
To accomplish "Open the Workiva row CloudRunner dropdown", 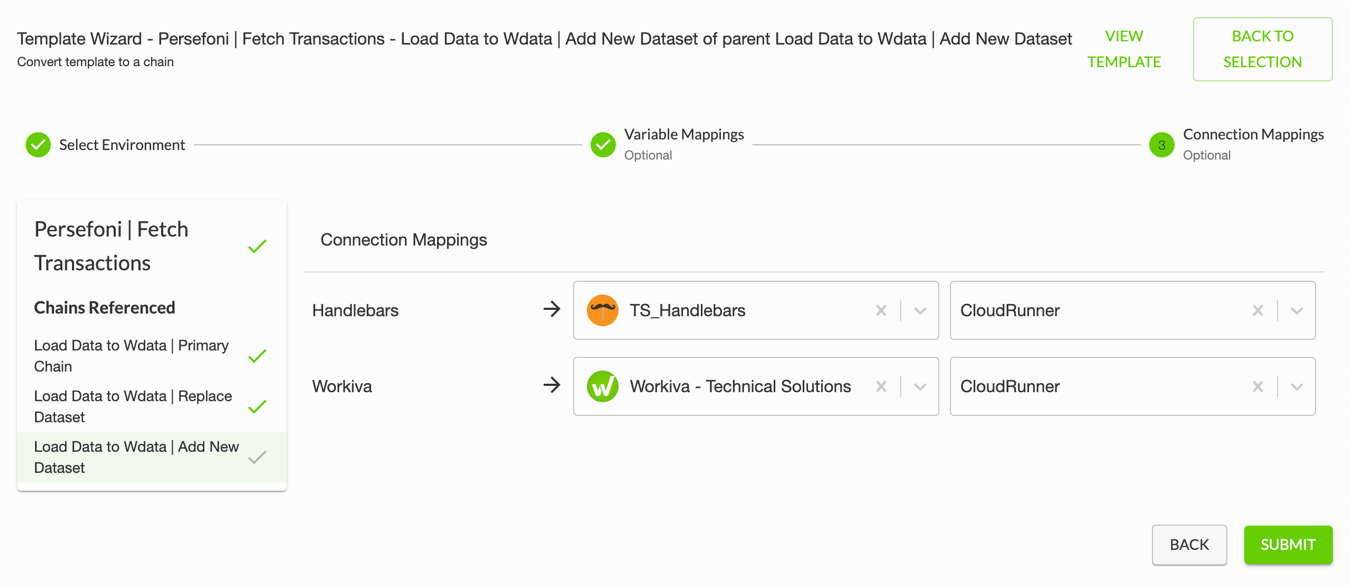I will tap(1297, 387).
